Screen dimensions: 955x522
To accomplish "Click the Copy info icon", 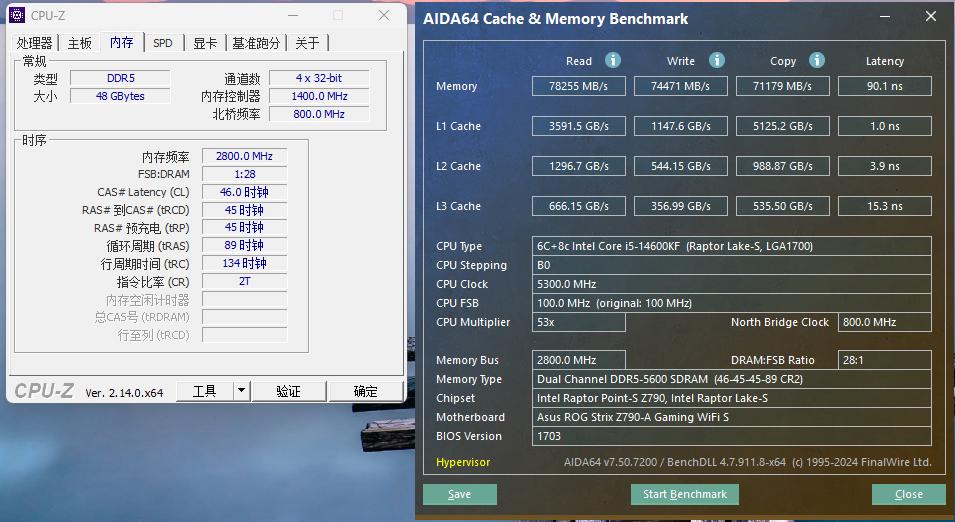I will point(817,60).
